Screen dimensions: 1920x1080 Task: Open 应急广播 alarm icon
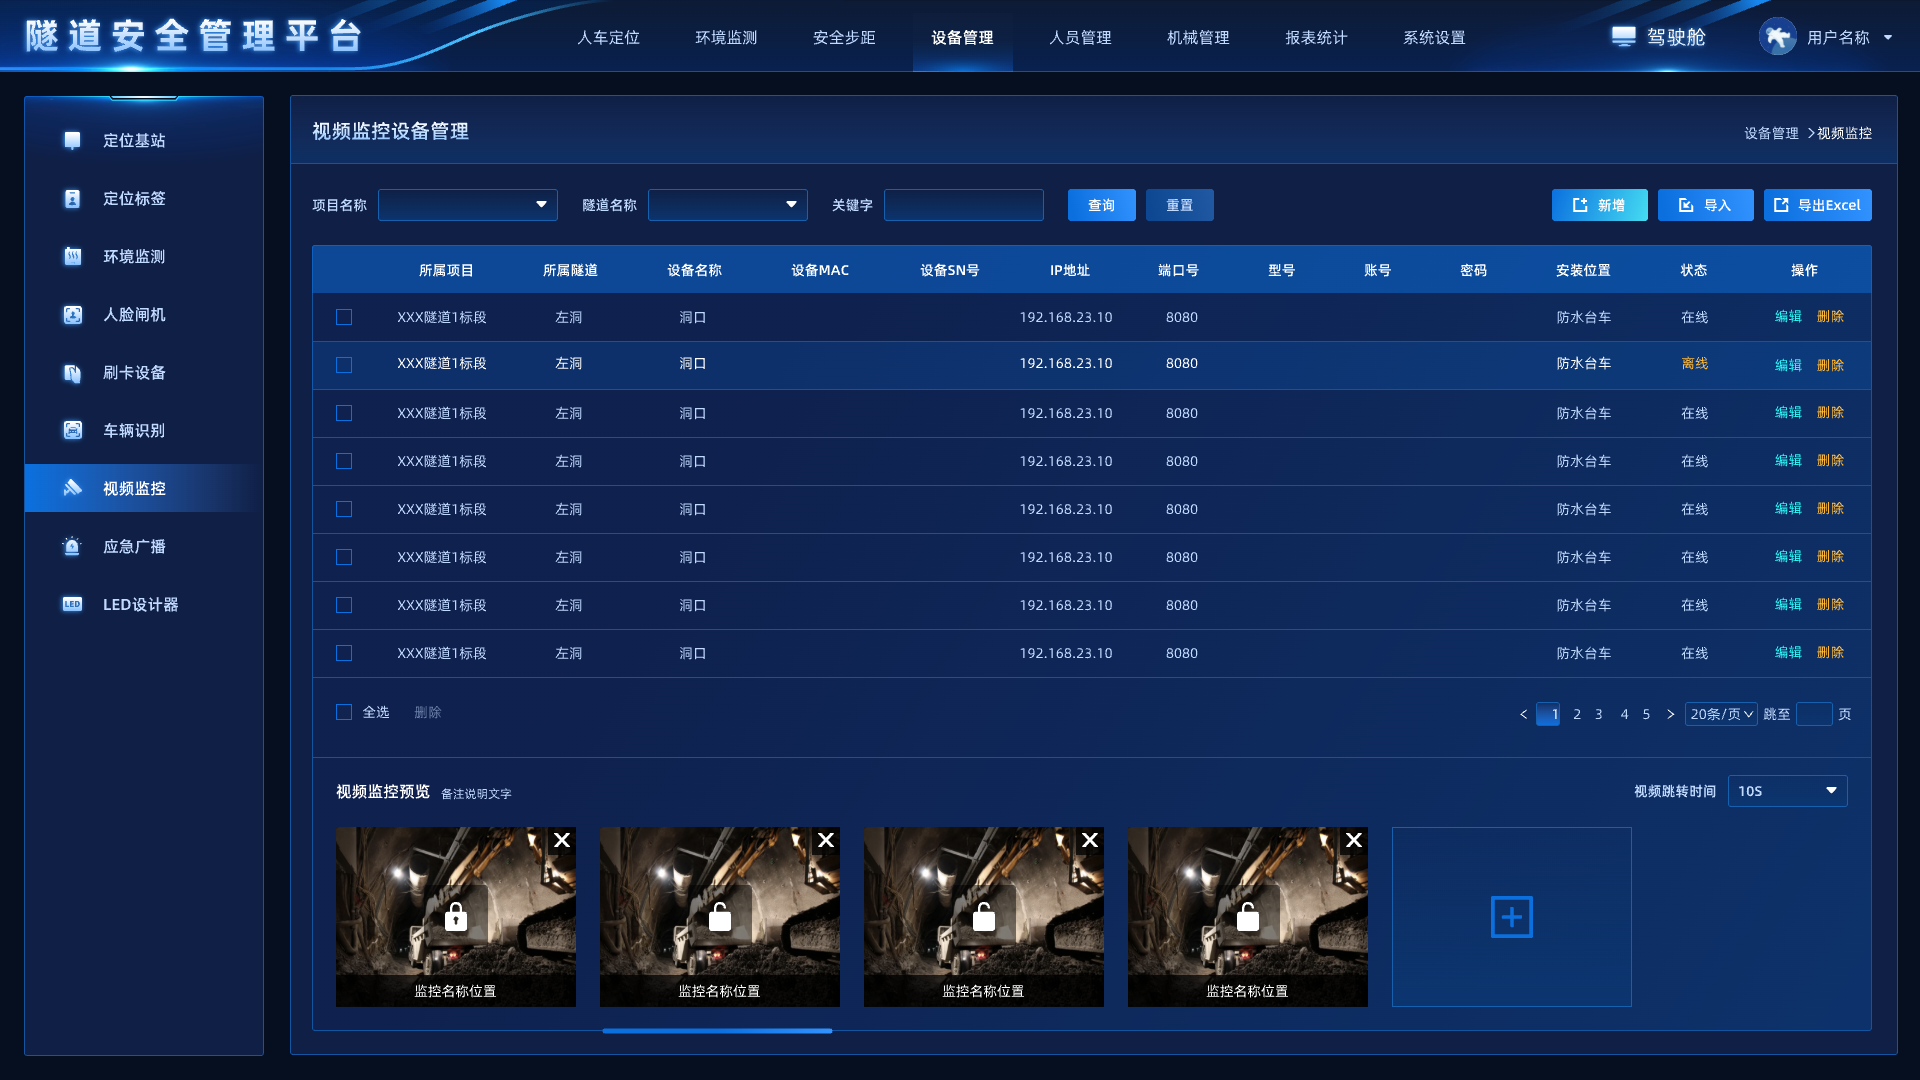click(72, 547)
